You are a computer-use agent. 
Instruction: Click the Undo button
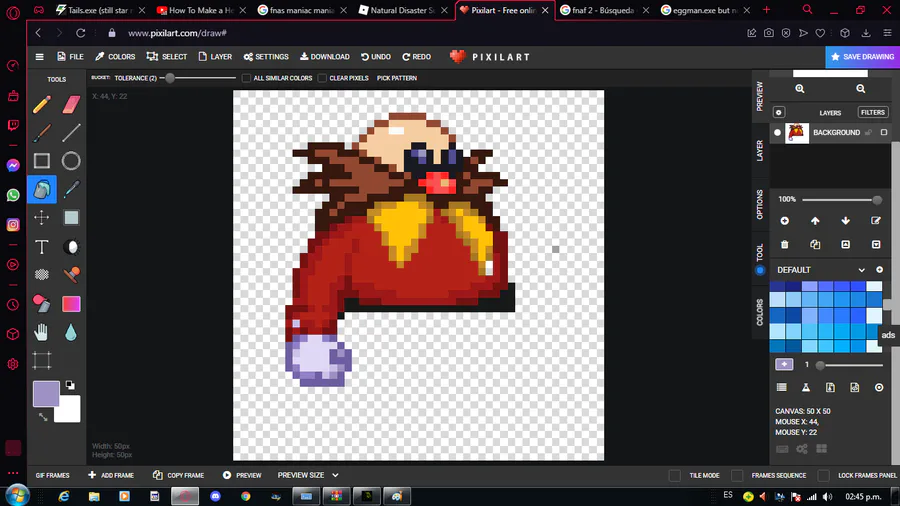pos(376,57)
